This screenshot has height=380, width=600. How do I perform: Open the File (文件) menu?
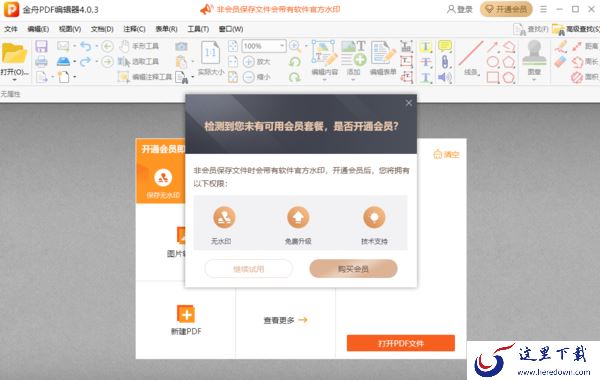11,29
